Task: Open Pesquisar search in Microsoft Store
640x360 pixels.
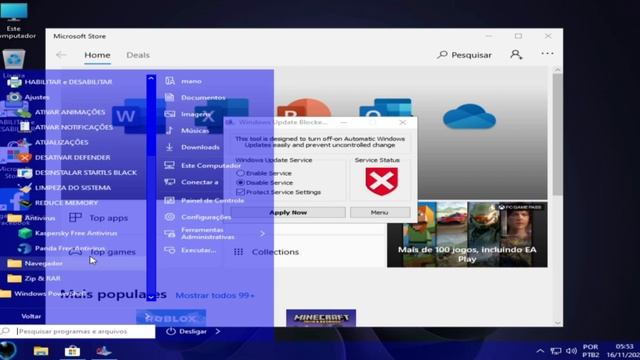Action: pyautogui.click(x=464, y=55)
